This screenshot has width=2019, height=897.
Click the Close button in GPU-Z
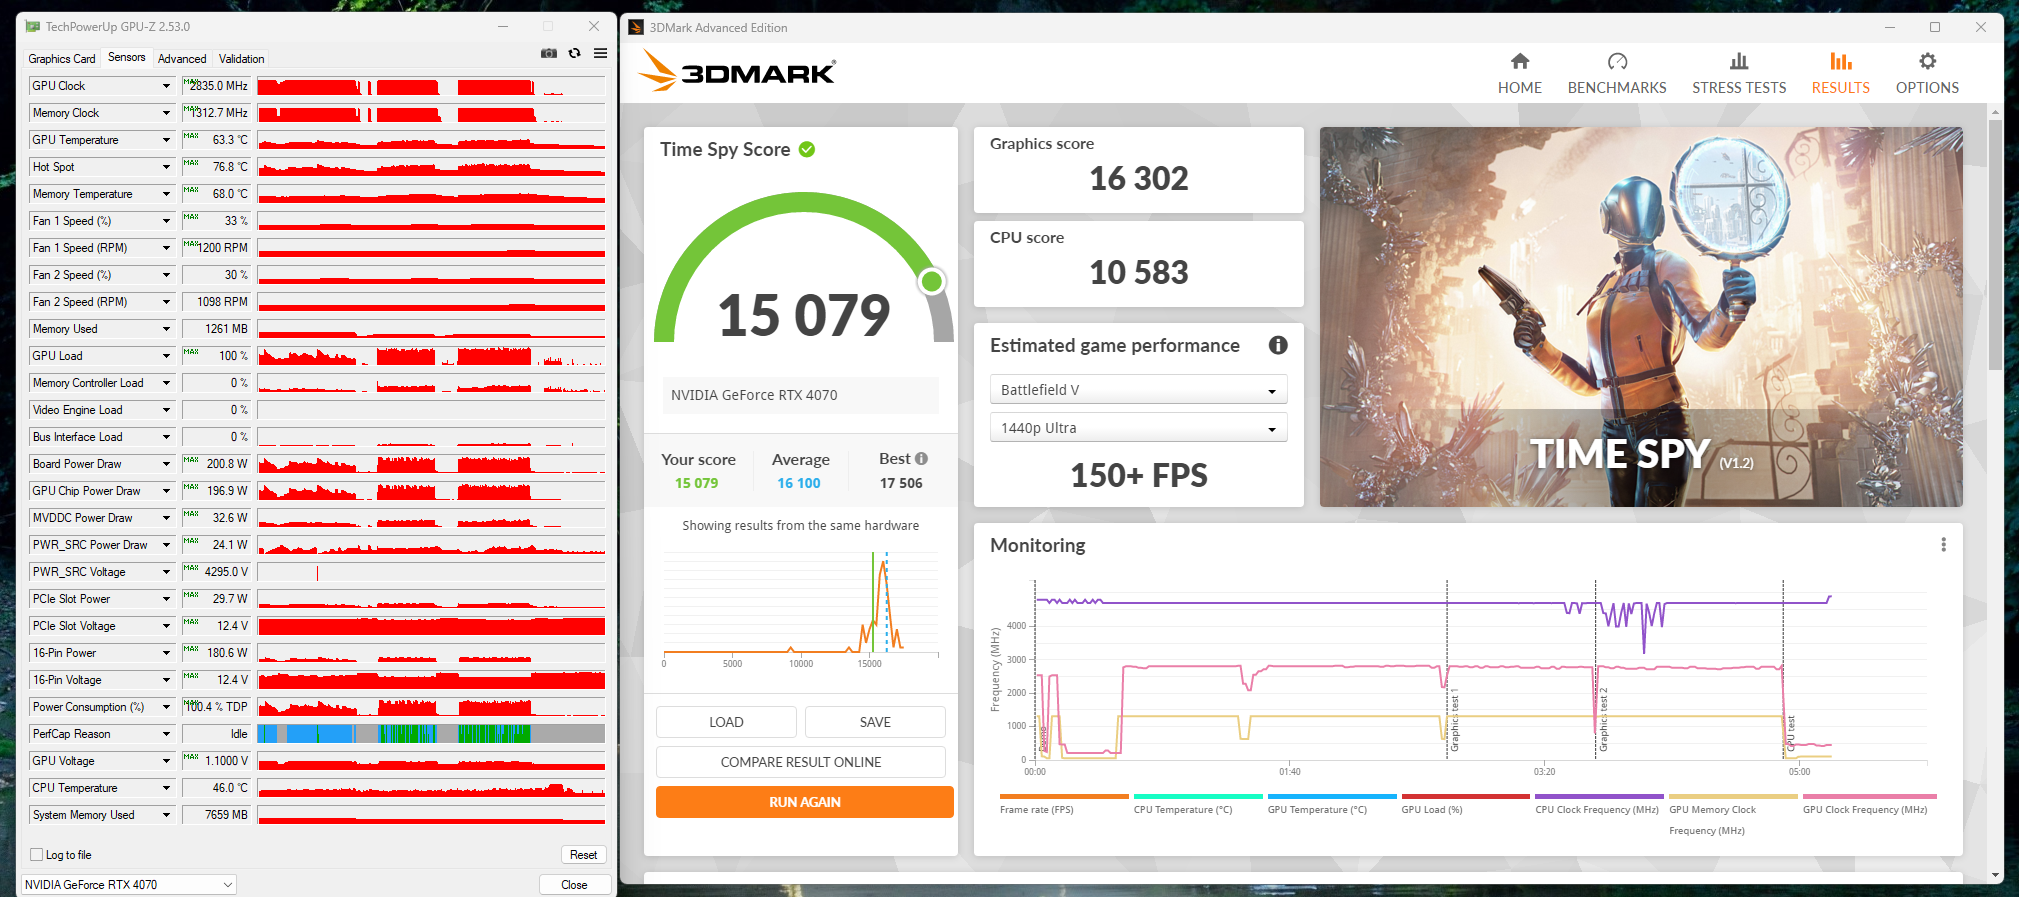point(574,885)
